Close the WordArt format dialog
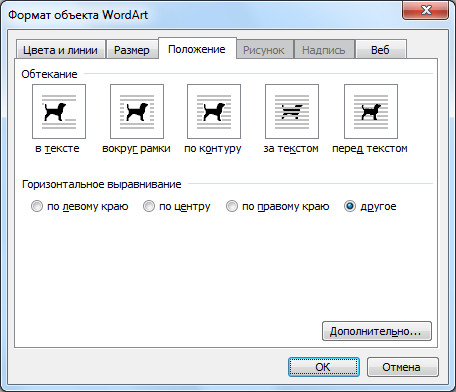456x392 pixels. (425, 11)
